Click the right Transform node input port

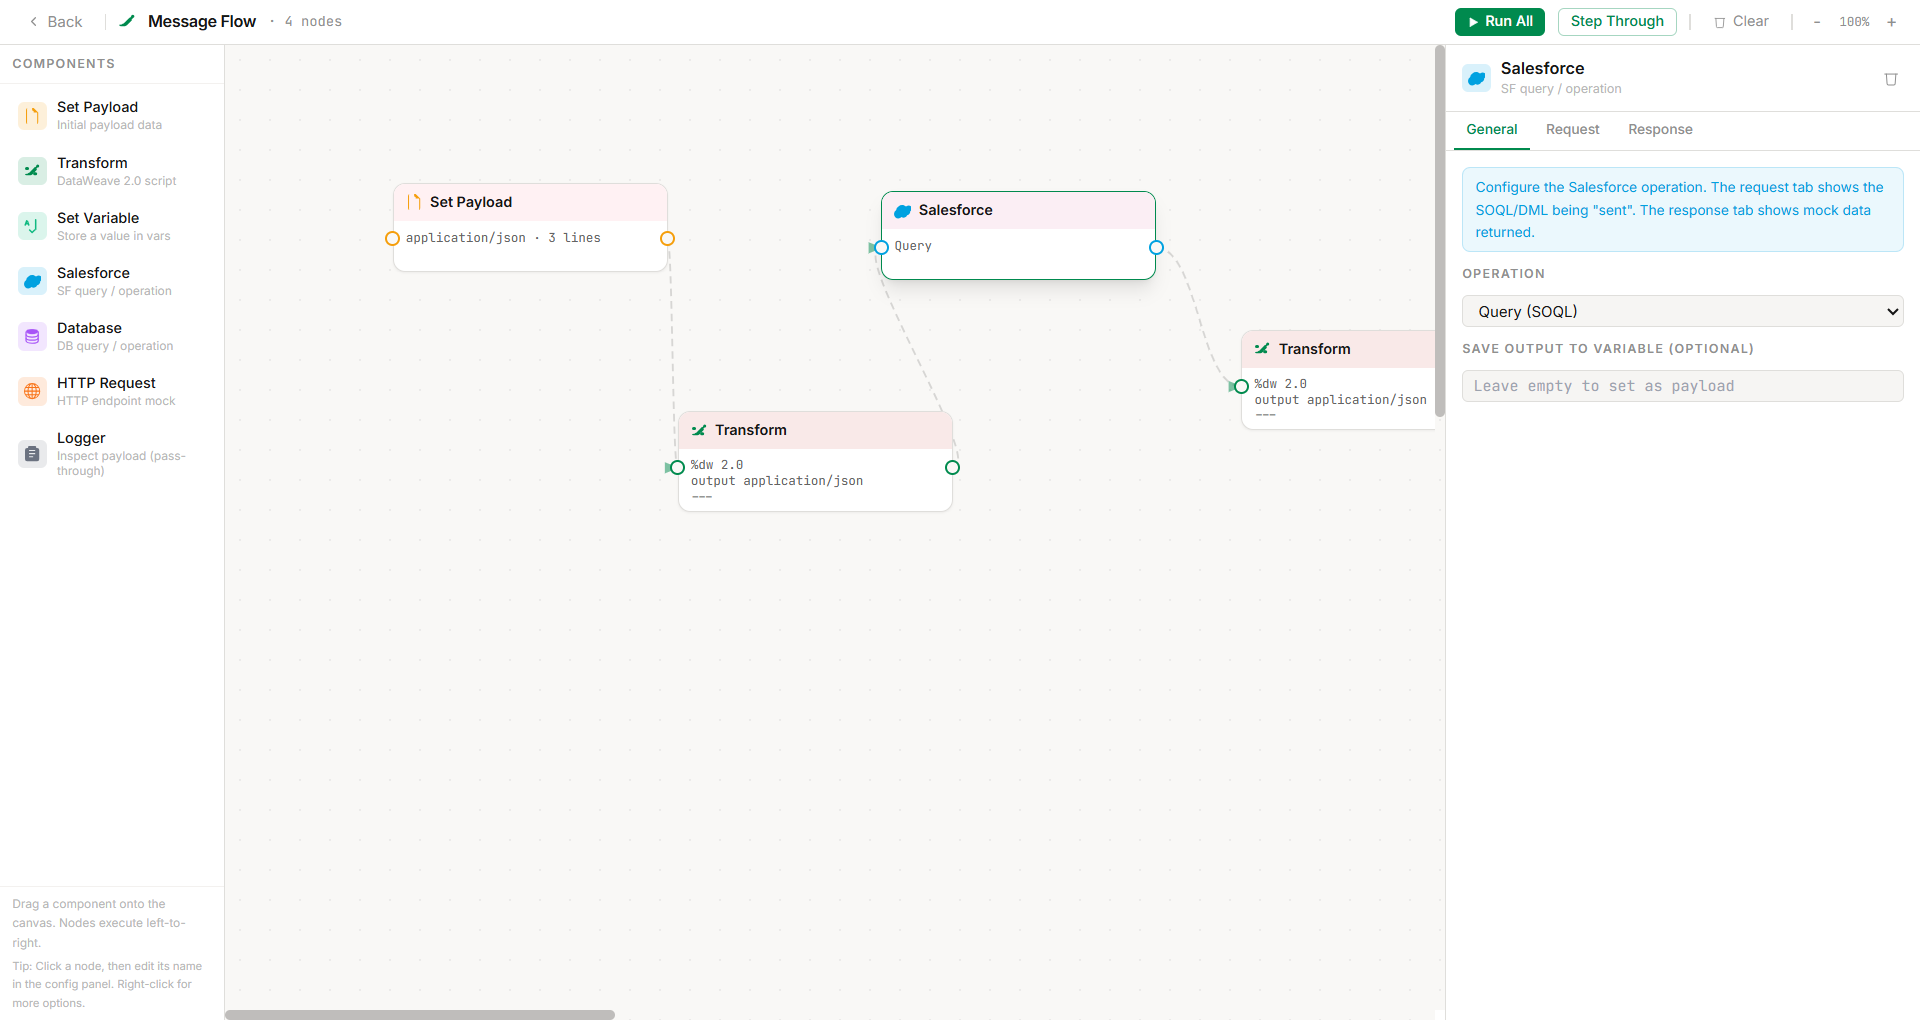1241,386
